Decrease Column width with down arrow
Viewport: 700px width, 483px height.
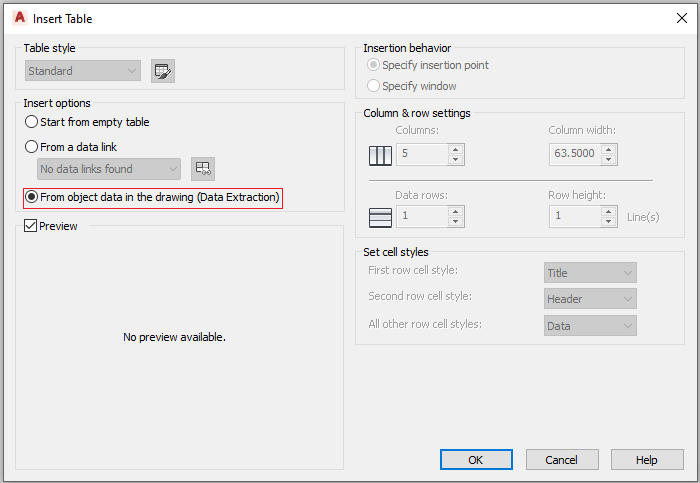click(x=608, y=159)
